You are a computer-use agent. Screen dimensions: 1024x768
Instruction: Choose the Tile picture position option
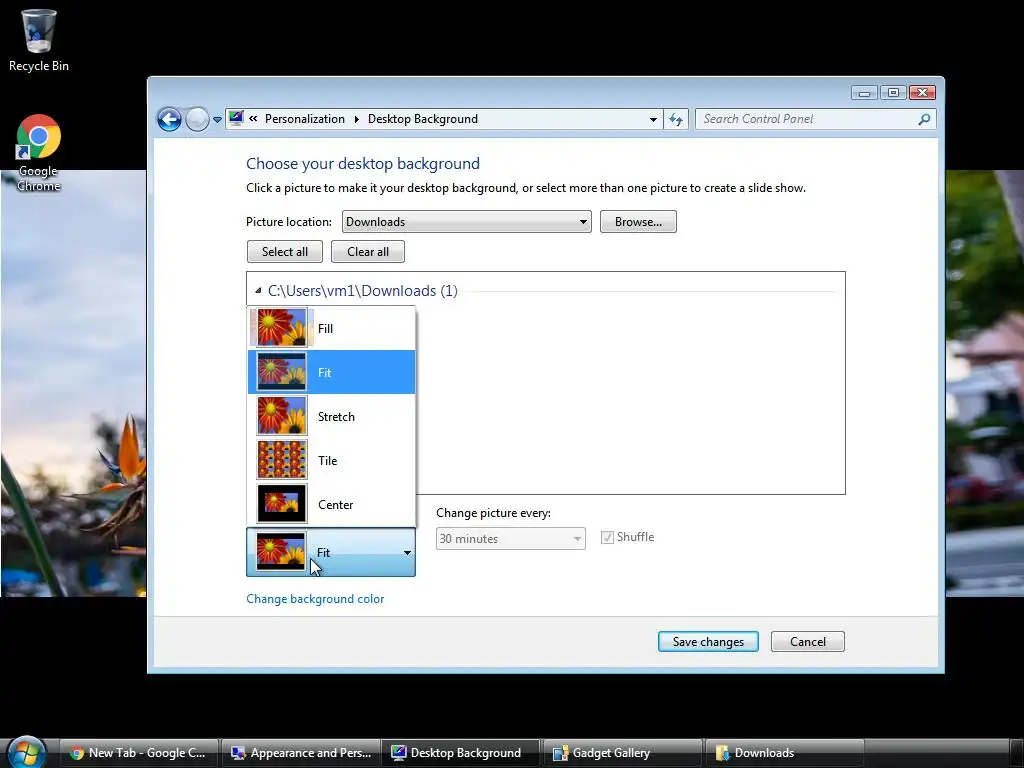331,460
